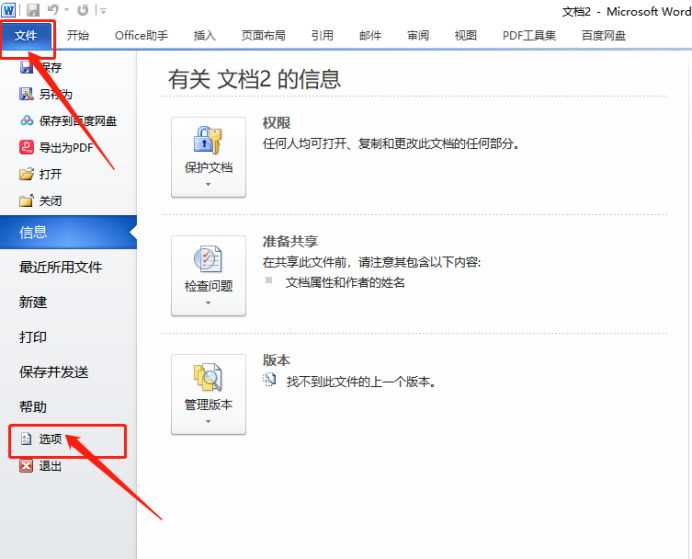Choose 关闭 menu entry text
The height and width of the screenshot is (559, 692).
click(x=50, y=201)
